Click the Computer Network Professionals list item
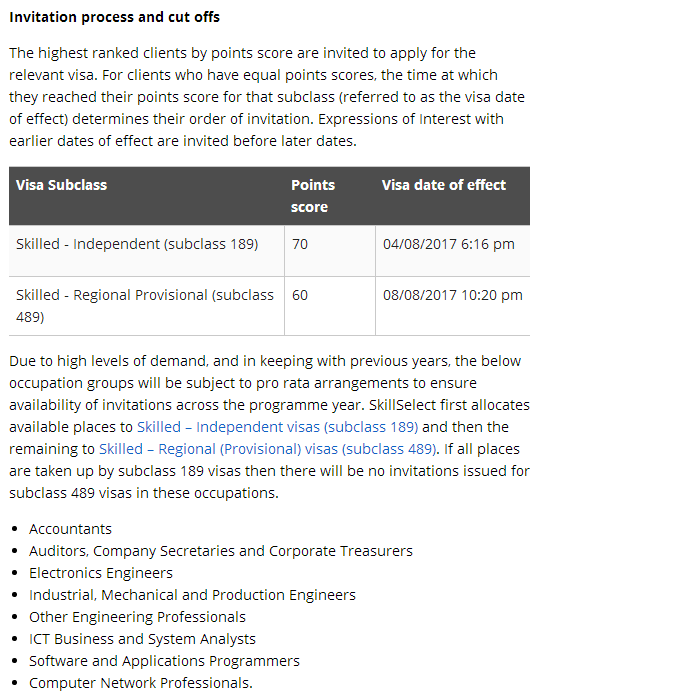 point(141,683)
